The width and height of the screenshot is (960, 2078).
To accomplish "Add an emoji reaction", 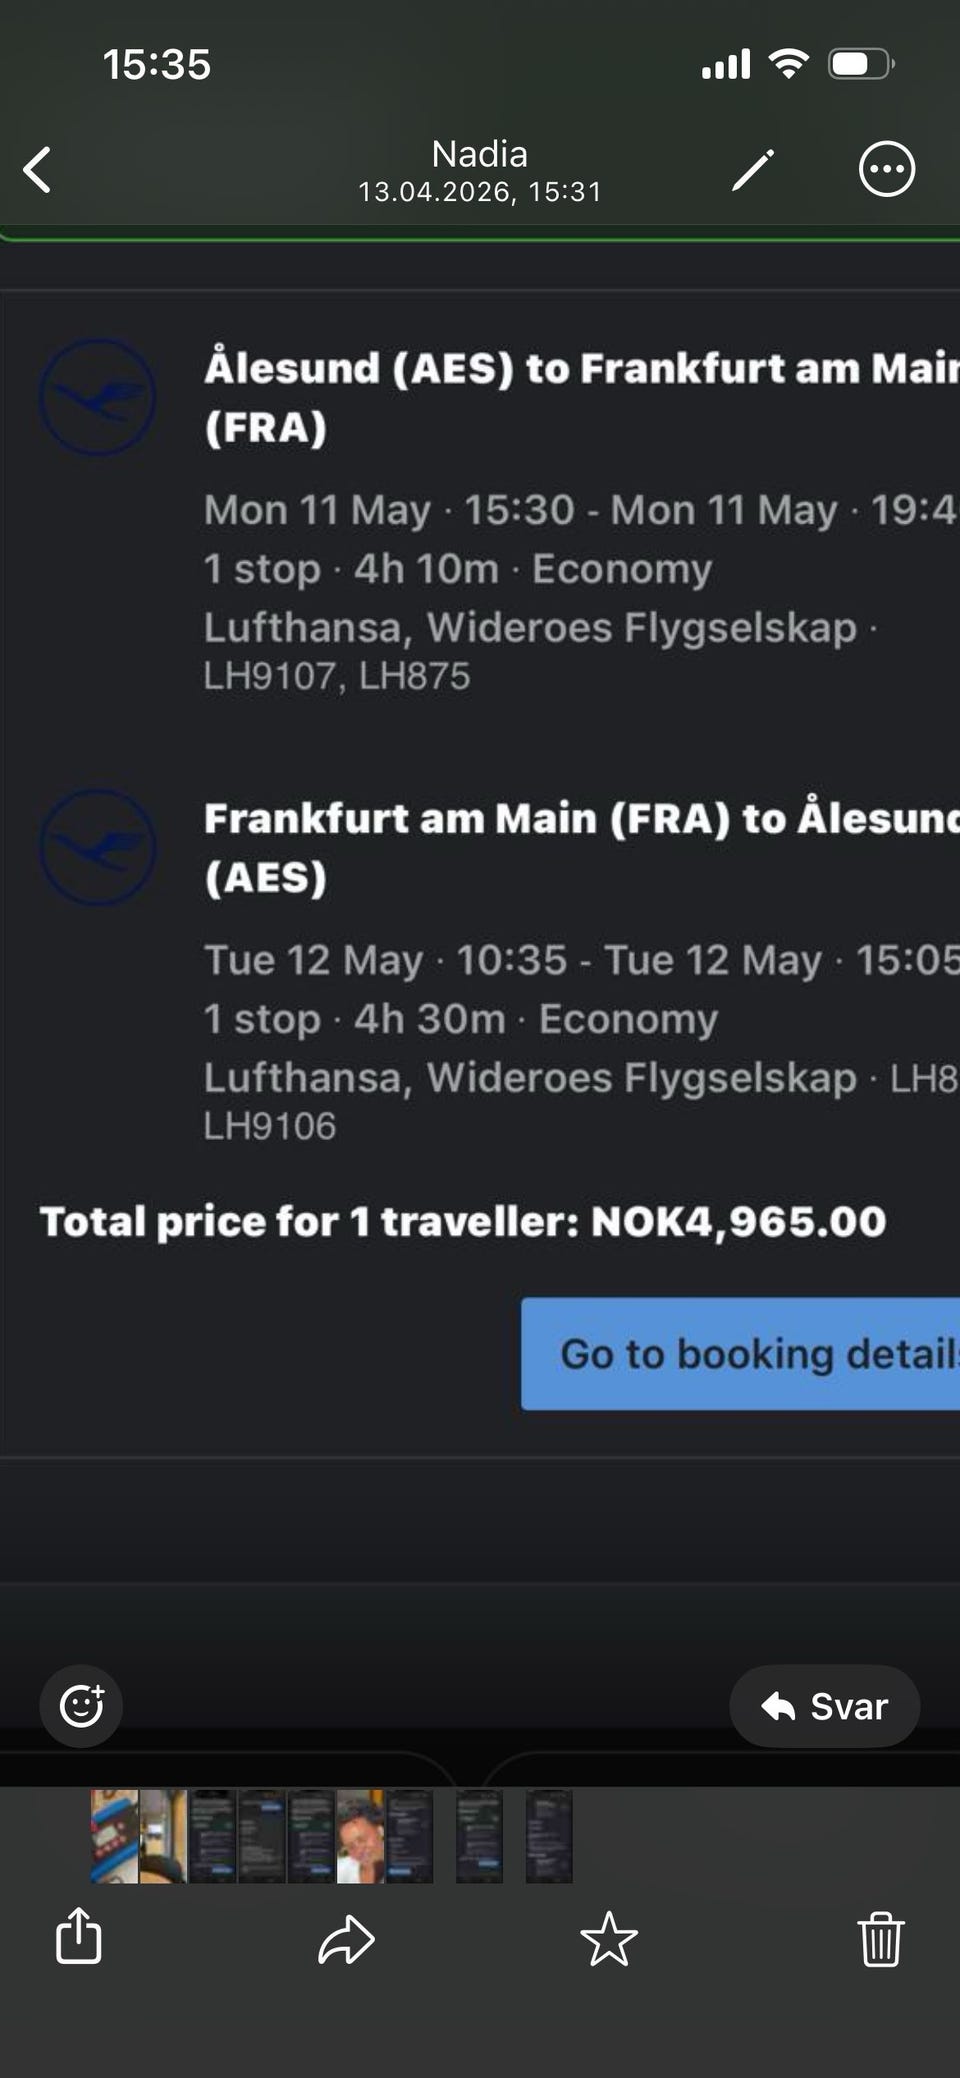I will click(81, 1705).
